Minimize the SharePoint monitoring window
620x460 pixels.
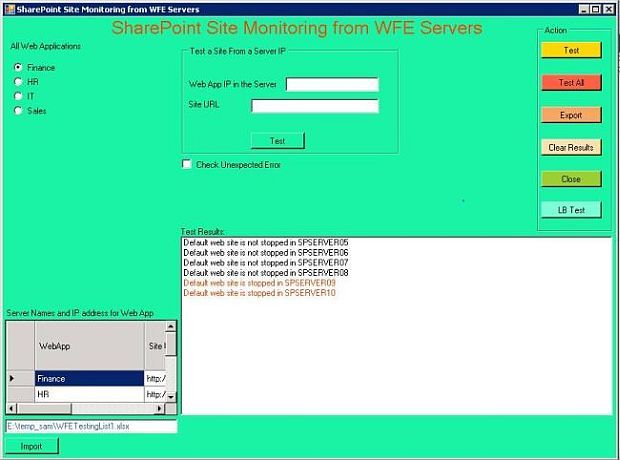point(584,9)
